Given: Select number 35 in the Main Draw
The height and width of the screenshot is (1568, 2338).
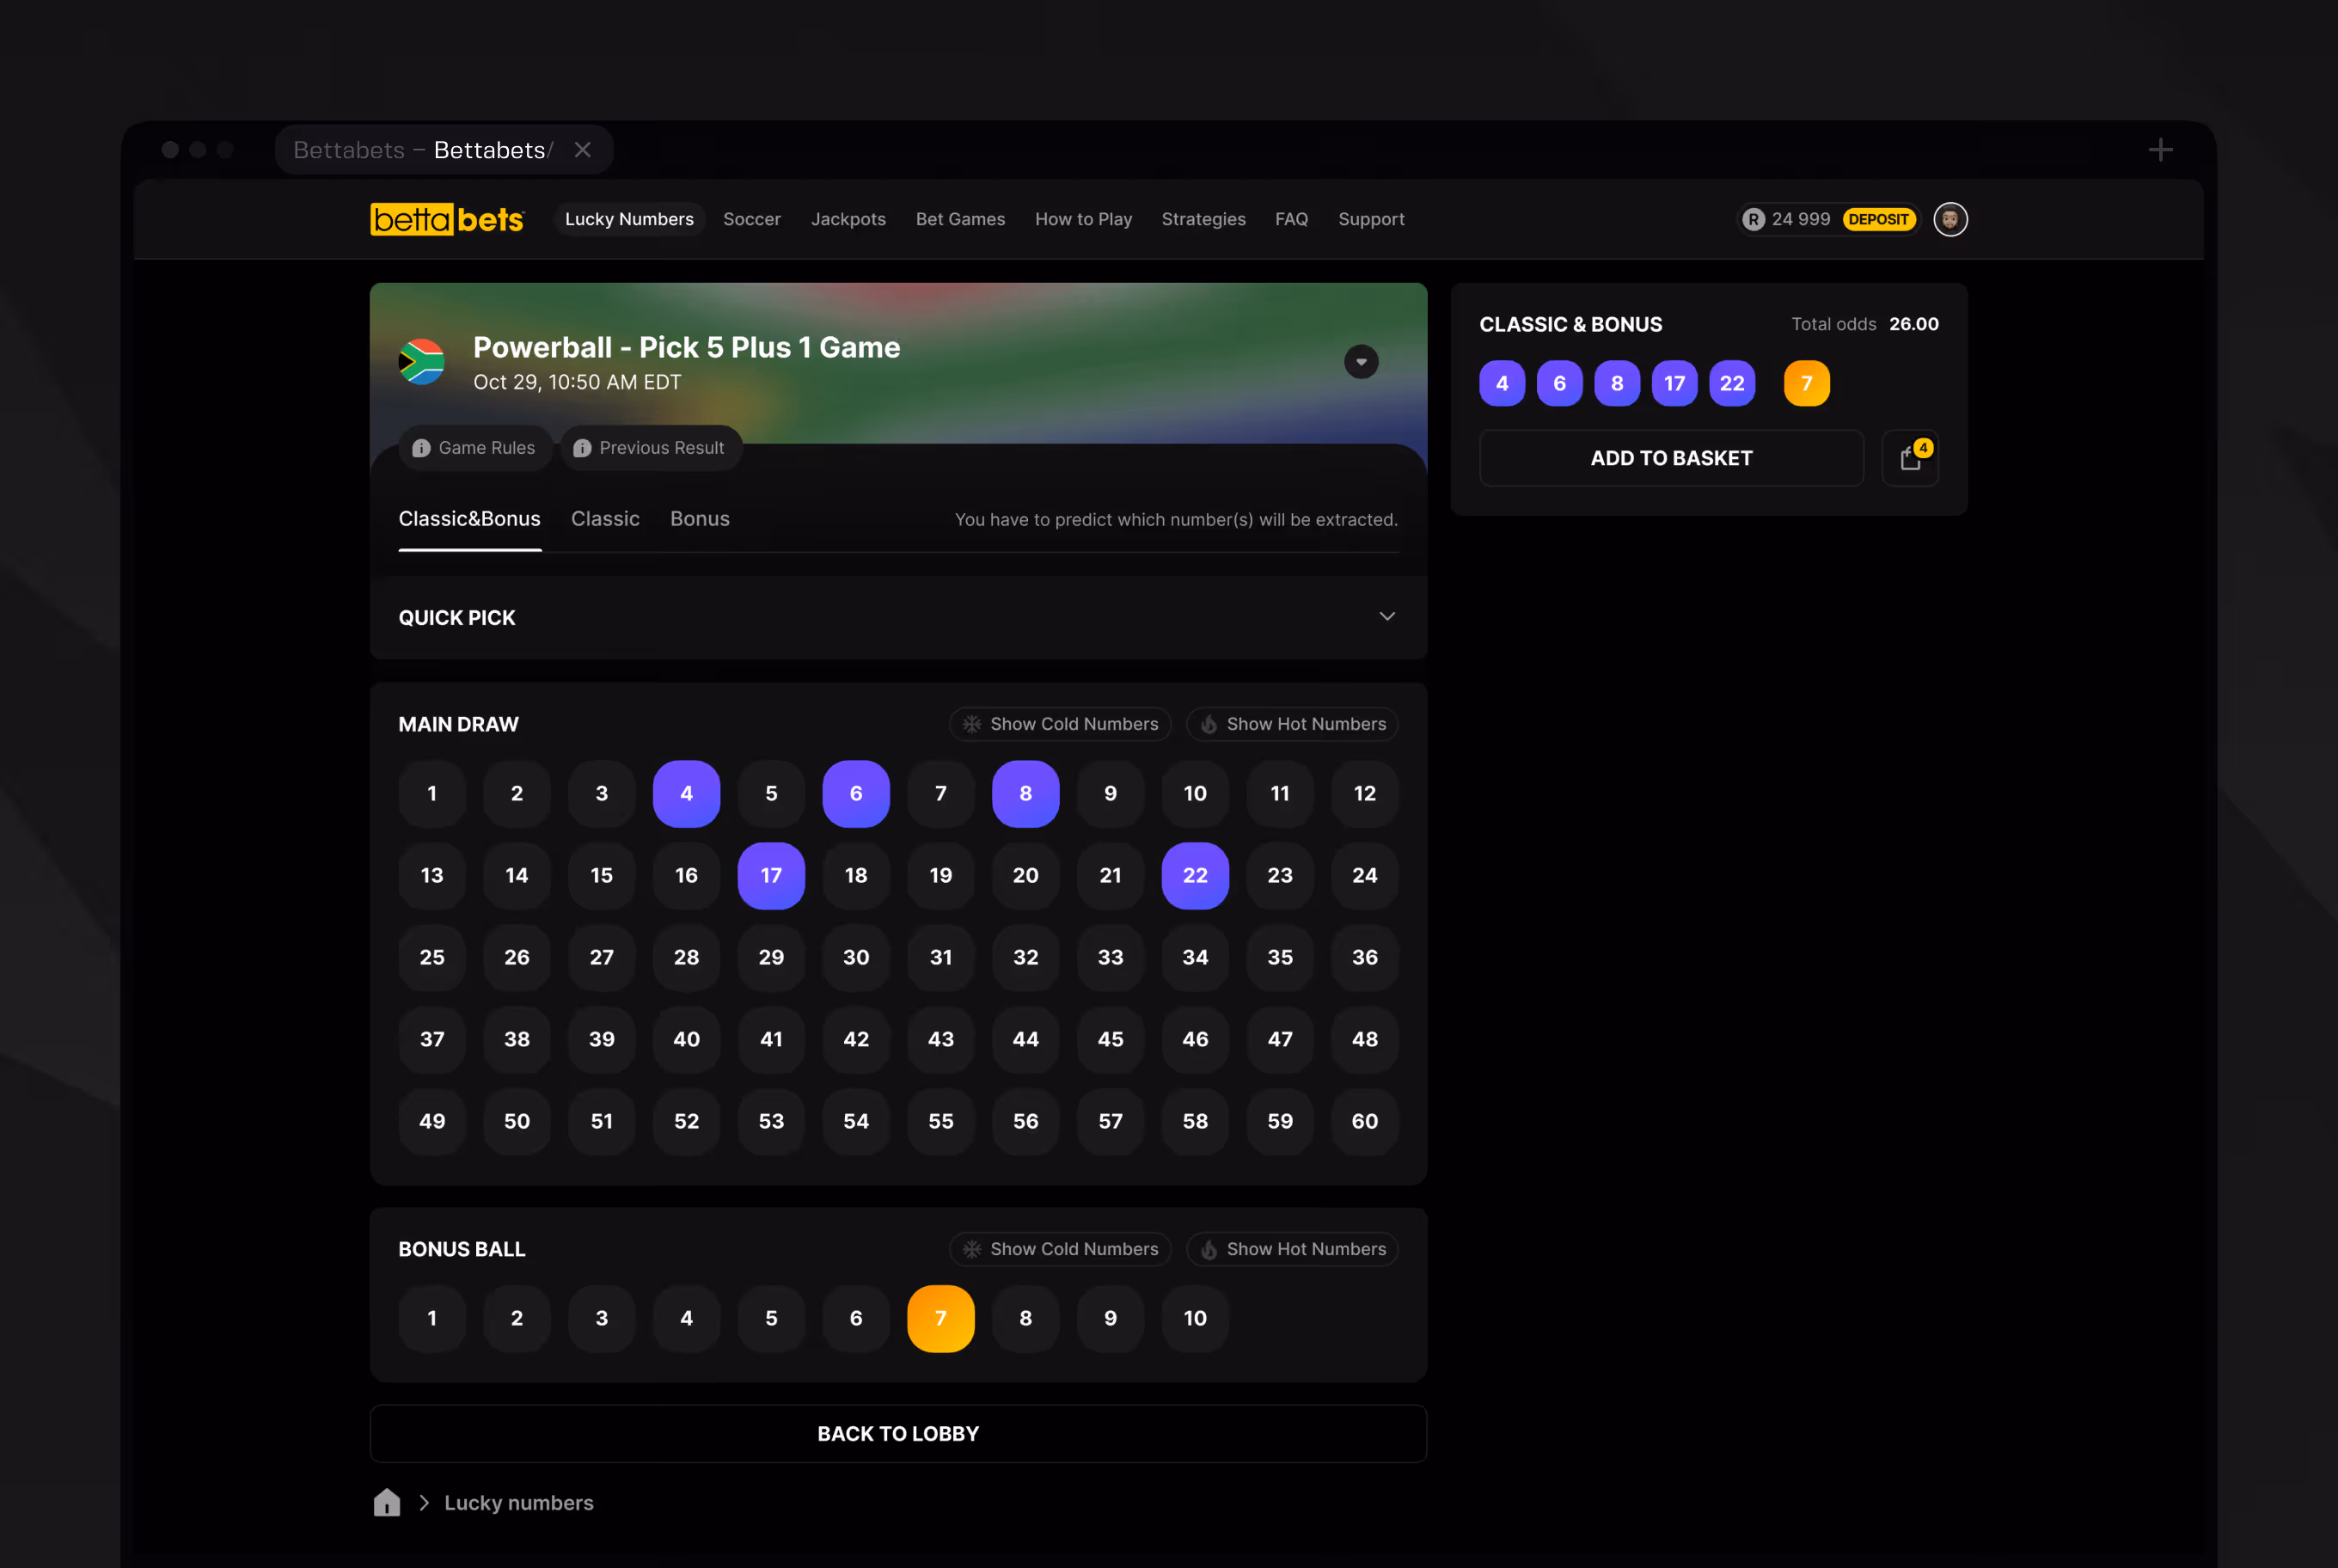Looking at the screenshot, I should pyautogui.click(x=1279, y=957).
